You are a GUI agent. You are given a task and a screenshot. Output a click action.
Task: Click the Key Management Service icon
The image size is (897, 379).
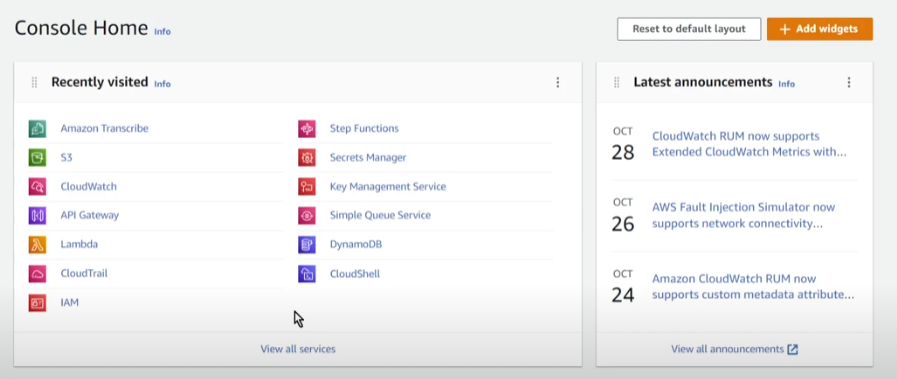[307, 186]
